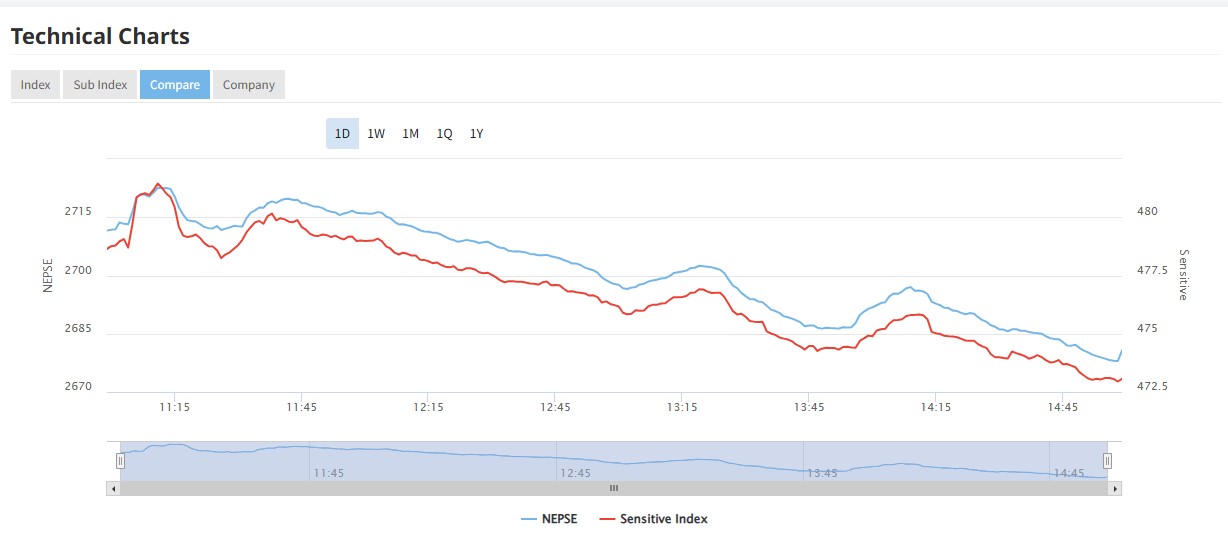Switch to the Company tab

point(248,85)
